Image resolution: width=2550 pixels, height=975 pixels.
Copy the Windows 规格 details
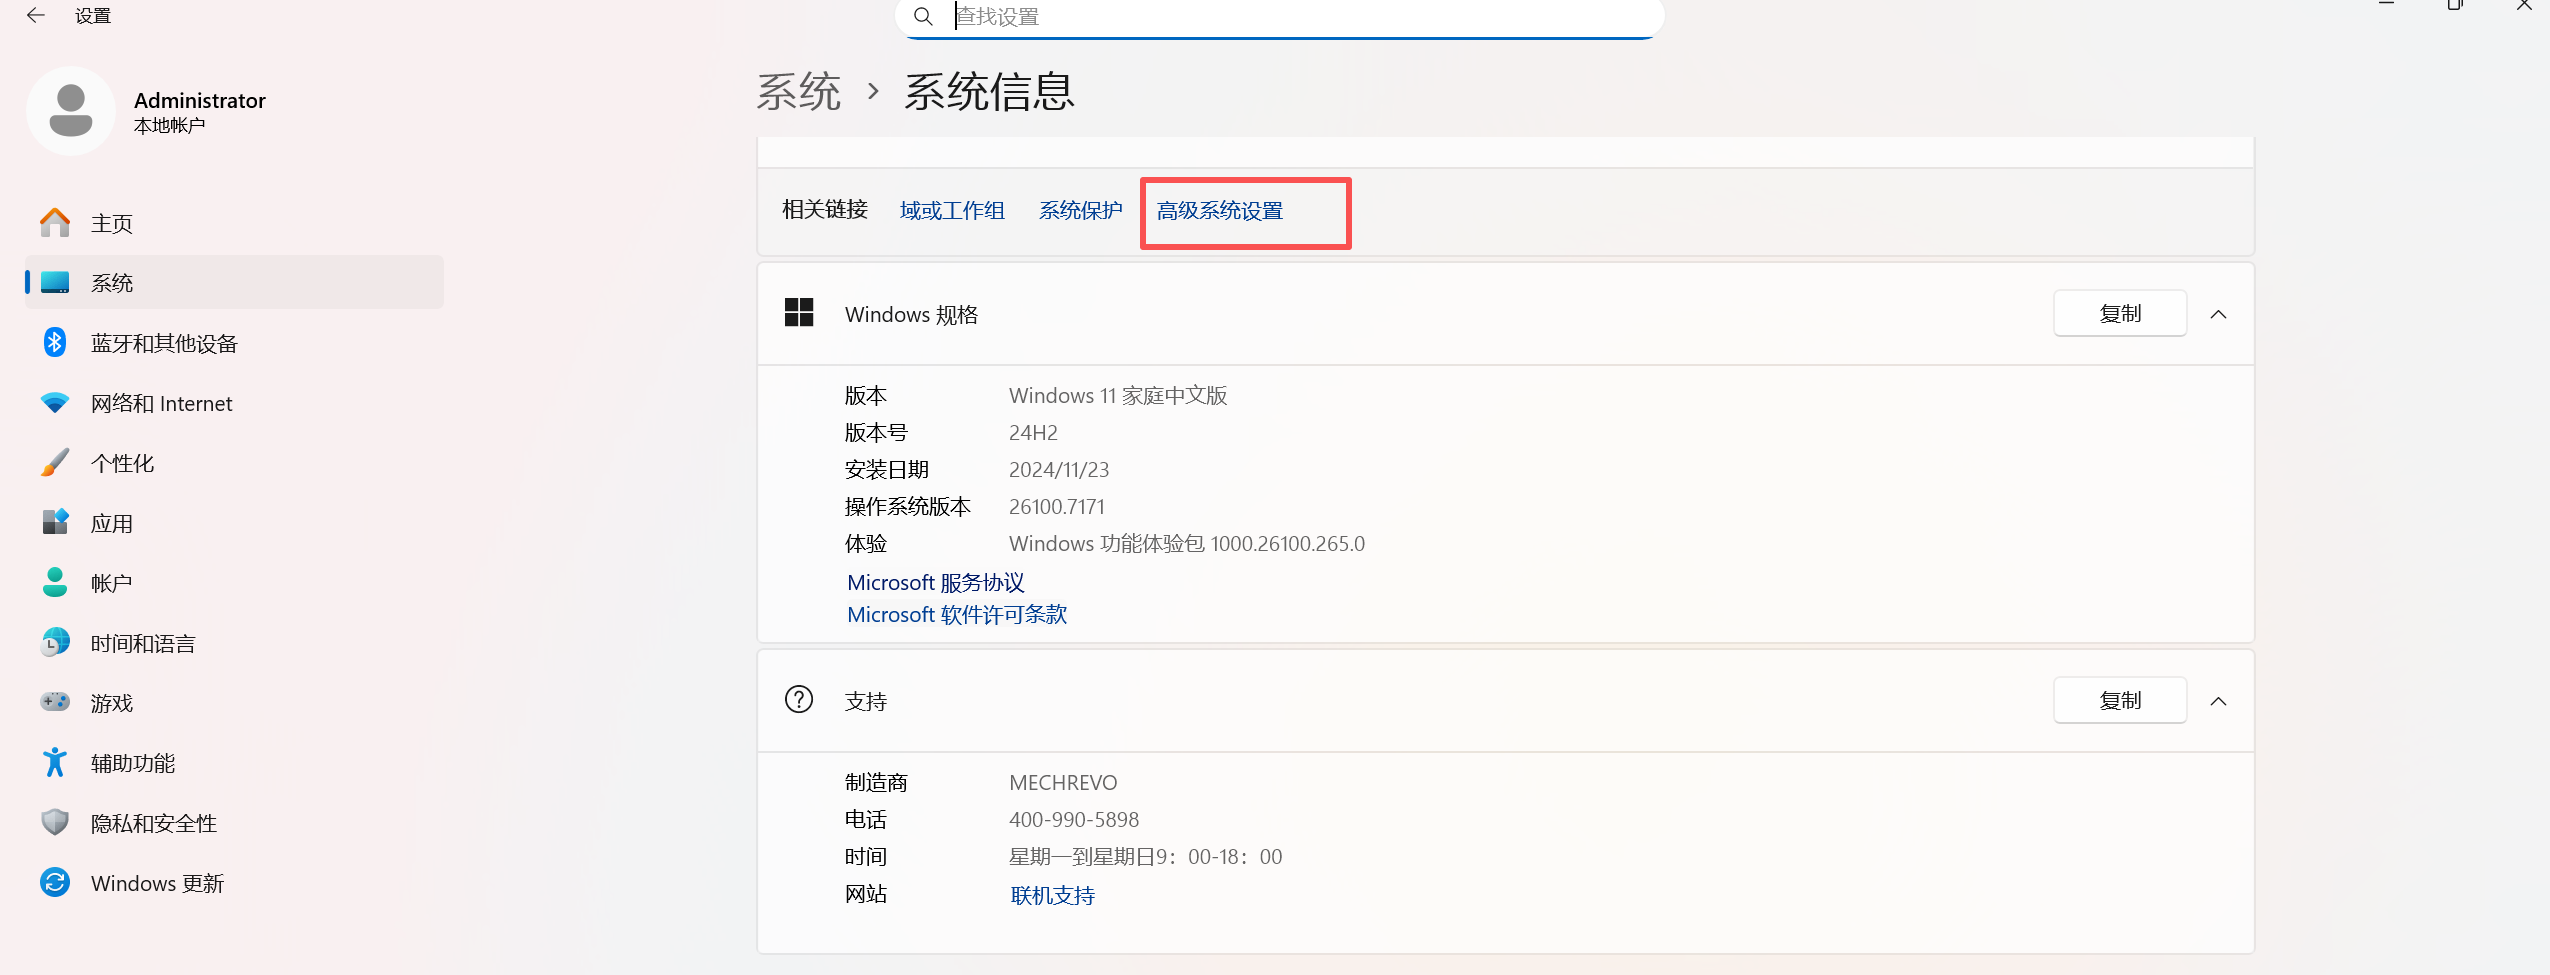pos(2120,314)
